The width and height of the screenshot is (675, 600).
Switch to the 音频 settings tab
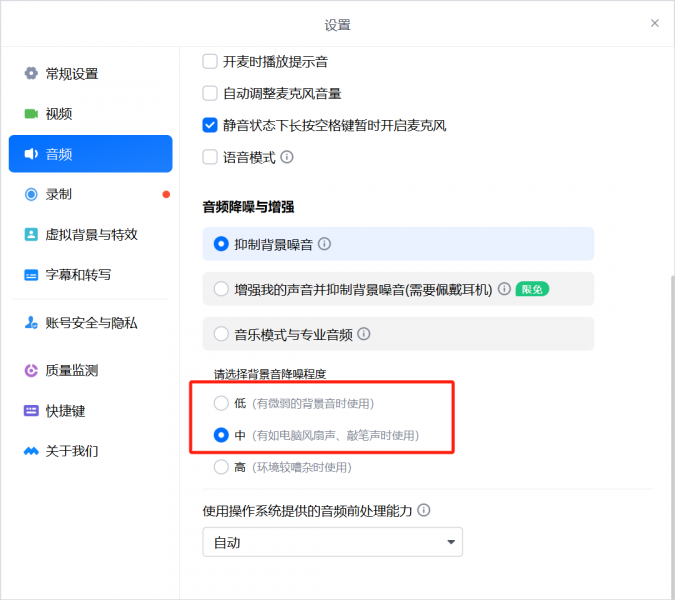[x=90, y=154]
